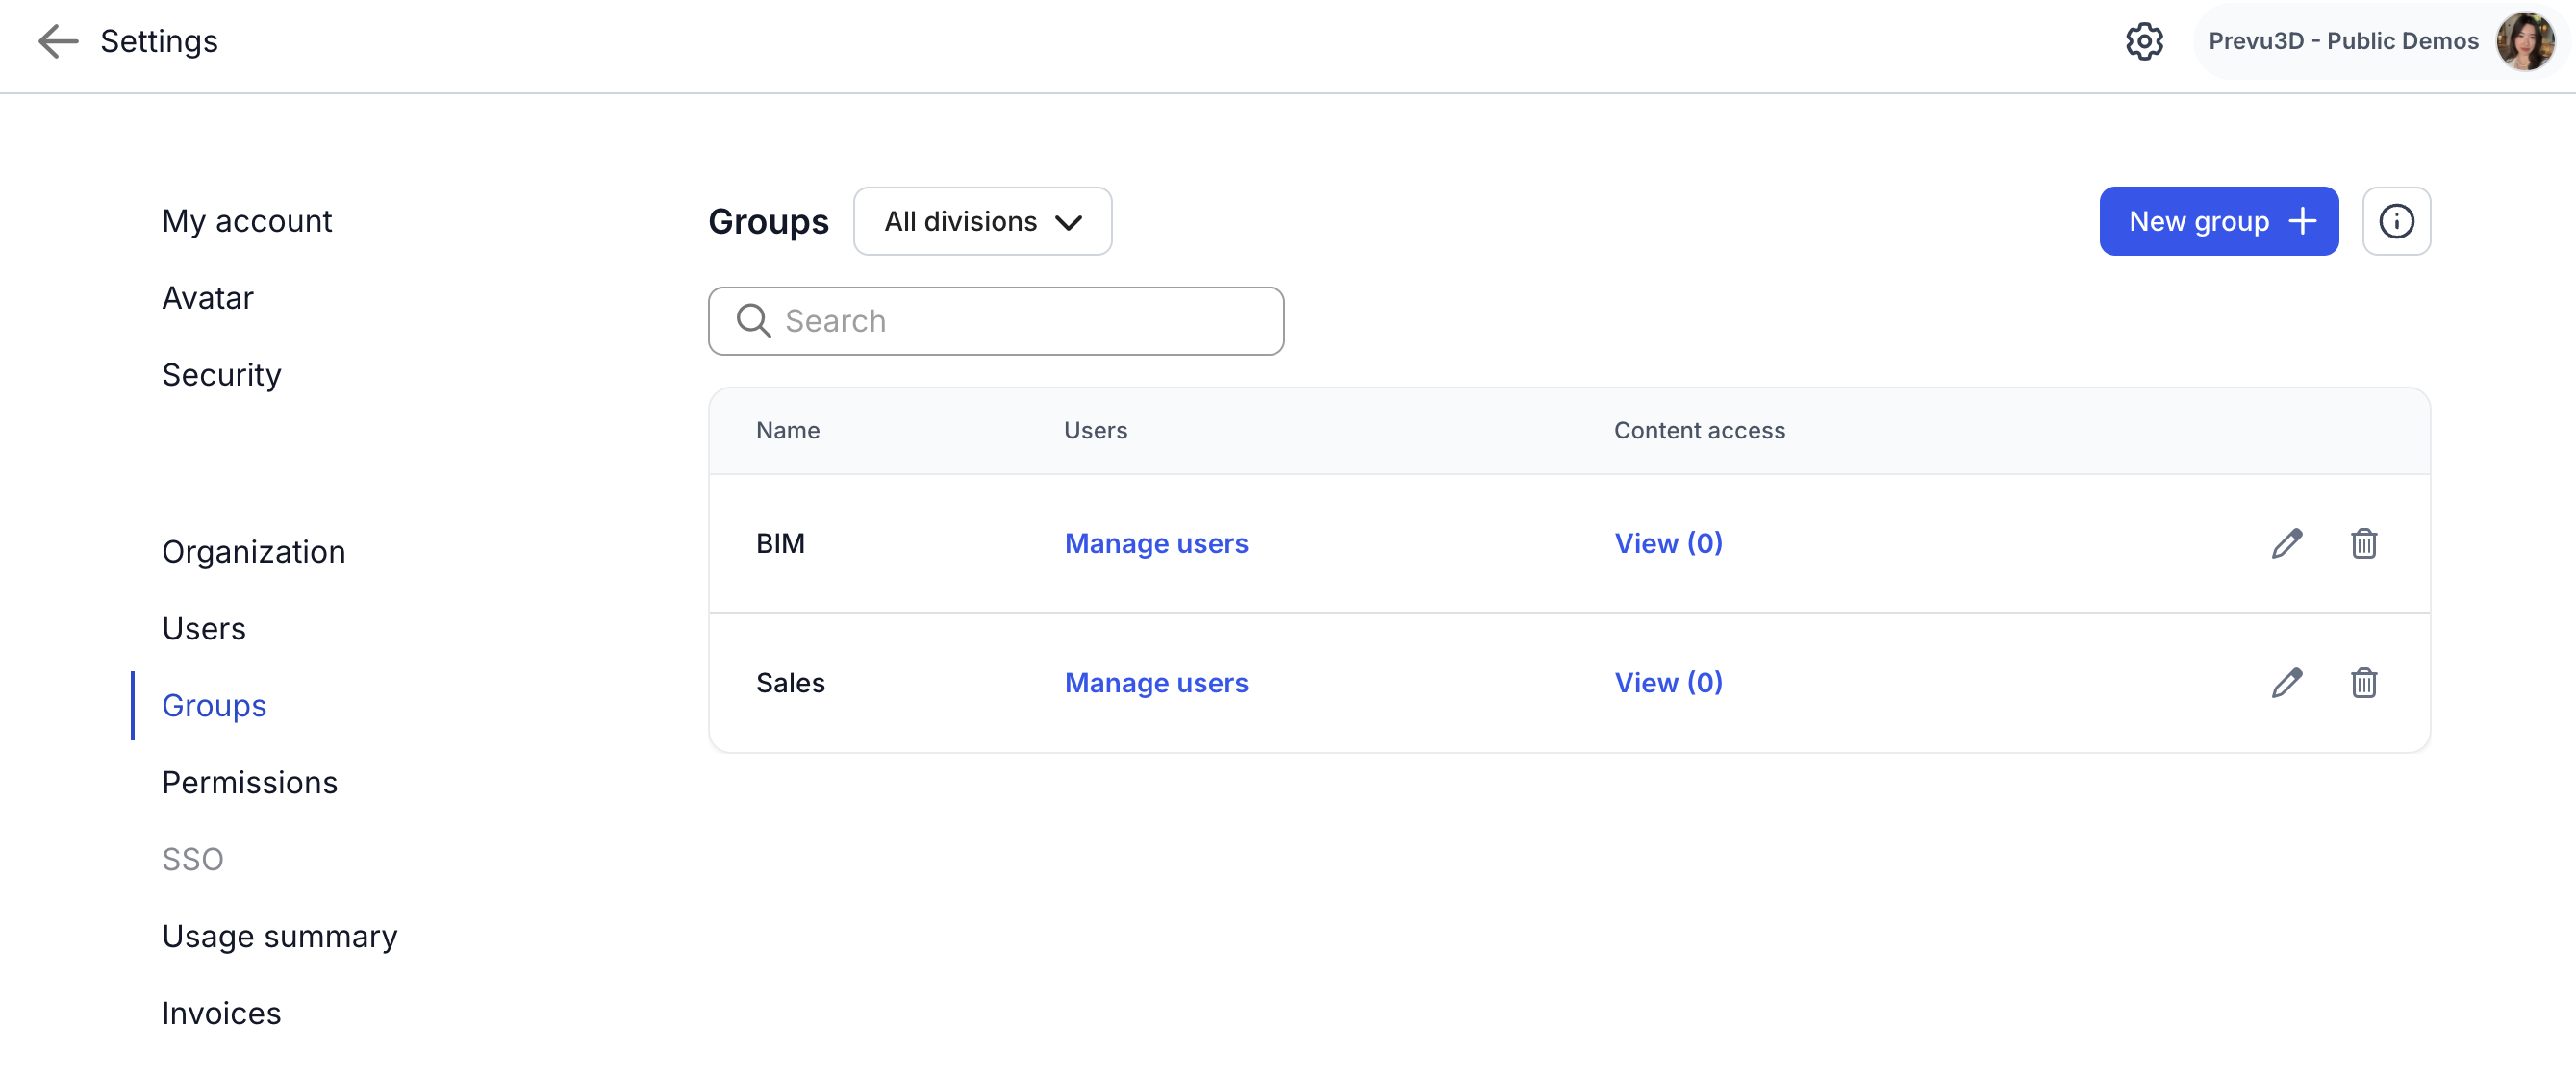Edit the Sales group with pencil icon
Screen dimensions: 2576x1077
point(2286,682)
